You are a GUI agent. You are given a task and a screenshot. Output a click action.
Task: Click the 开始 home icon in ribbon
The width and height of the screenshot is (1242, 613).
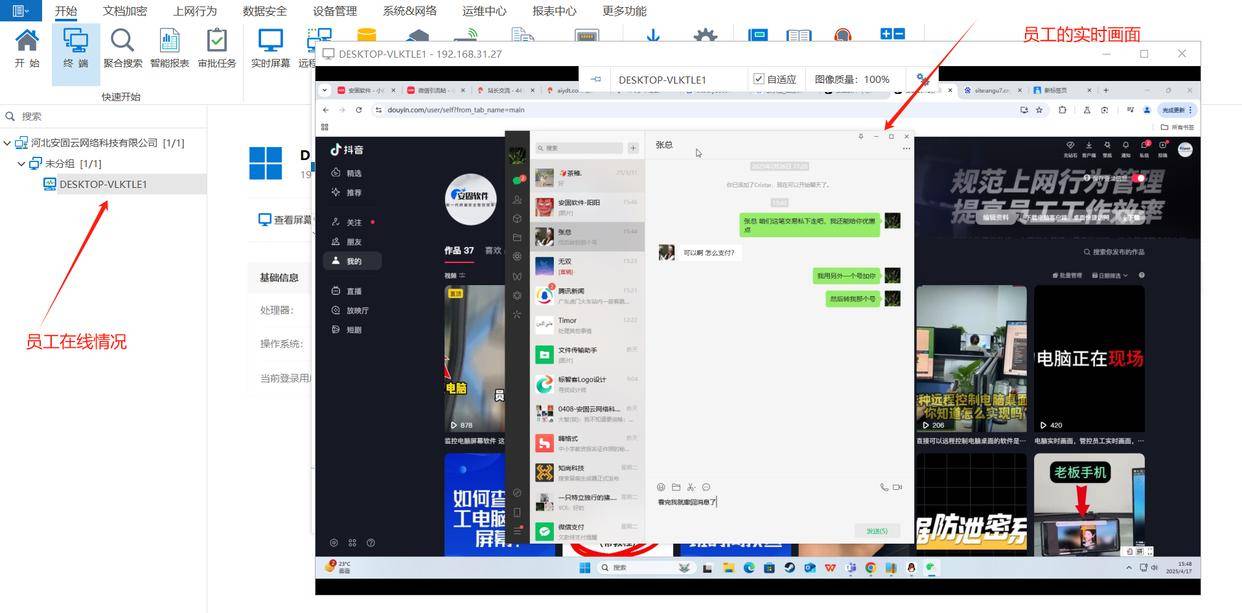(27, 48)
